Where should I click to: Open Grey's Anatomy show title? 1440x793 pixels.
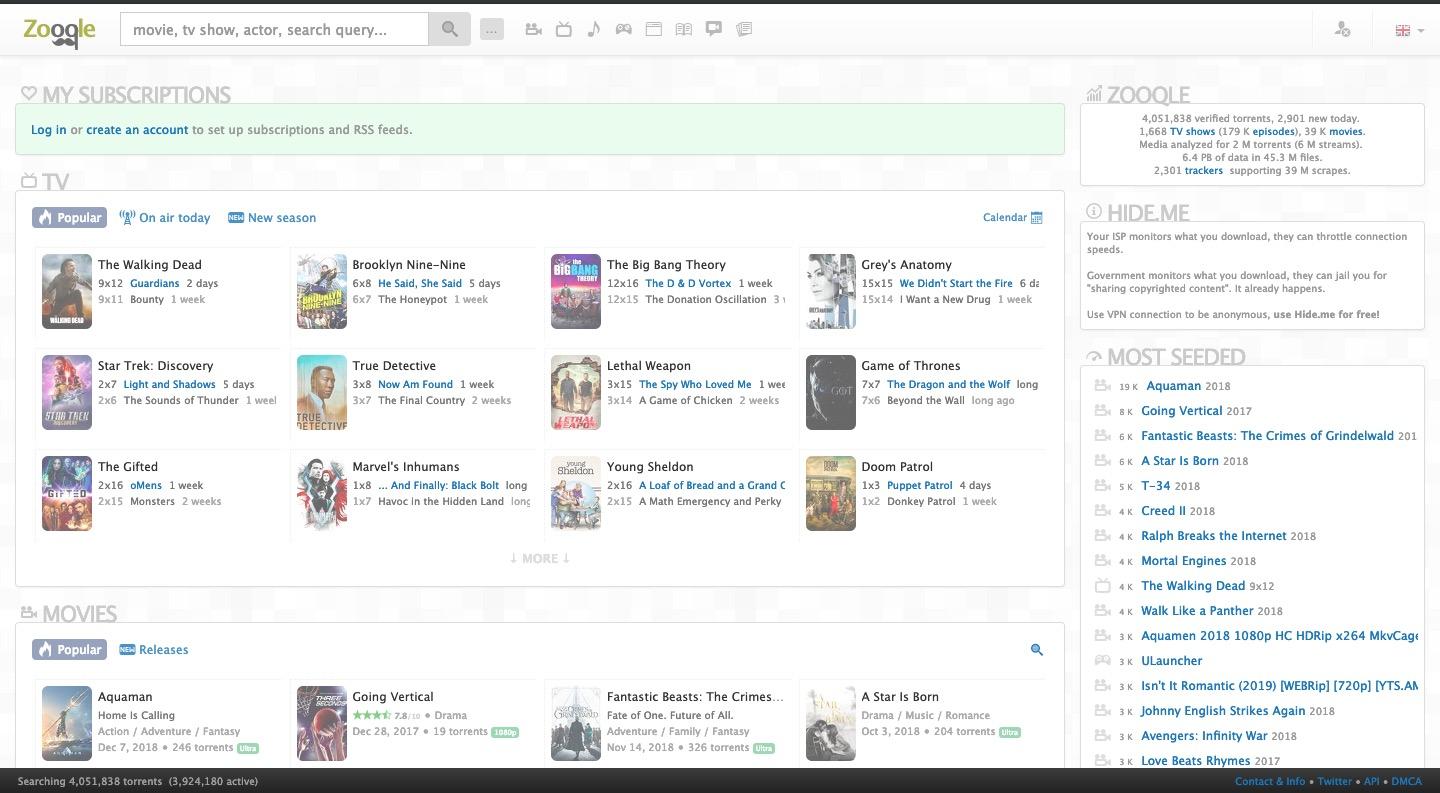point(906,265)
